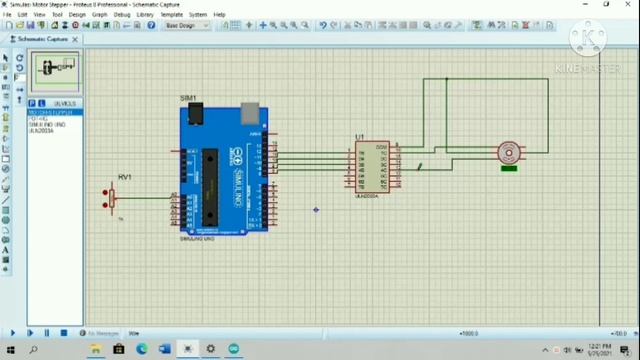Click the Arduino SIM1 board on schematic
The image size is (640, 360).
pyautogui.click(x=224, y=171)
